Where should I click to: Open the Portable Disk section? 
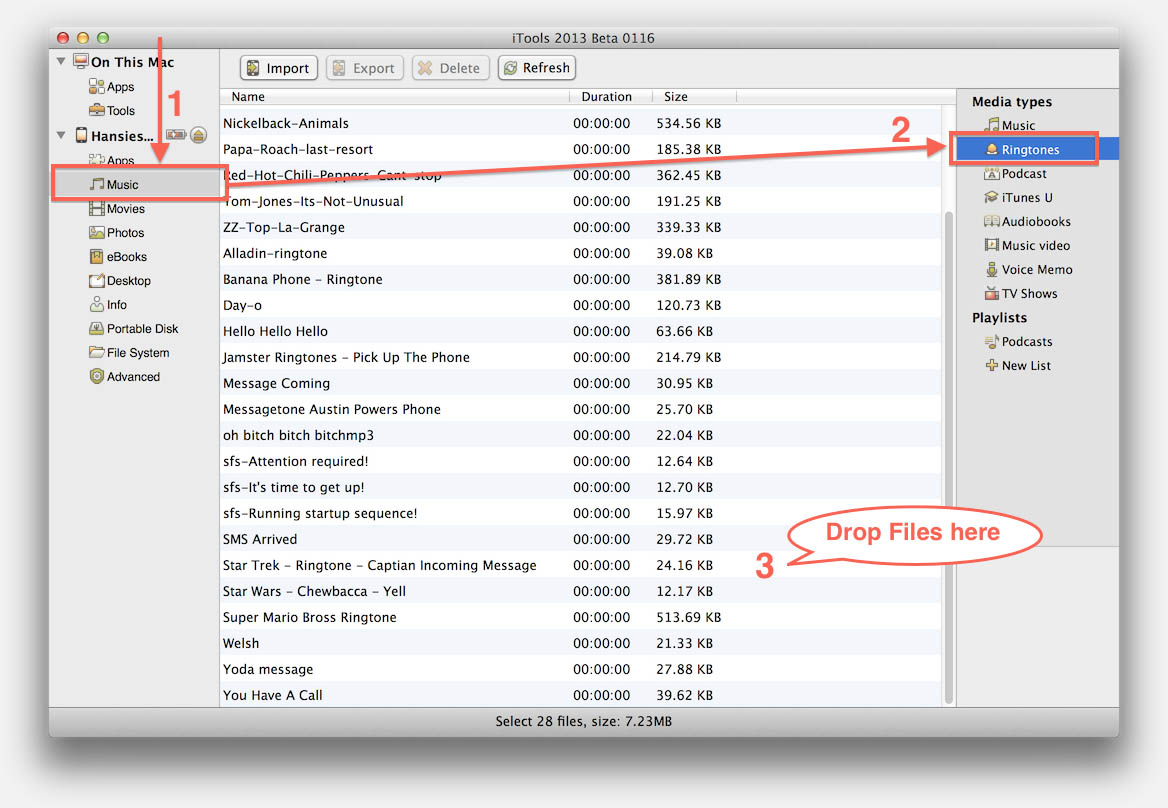pyautogui.click(x=133, y=328)
